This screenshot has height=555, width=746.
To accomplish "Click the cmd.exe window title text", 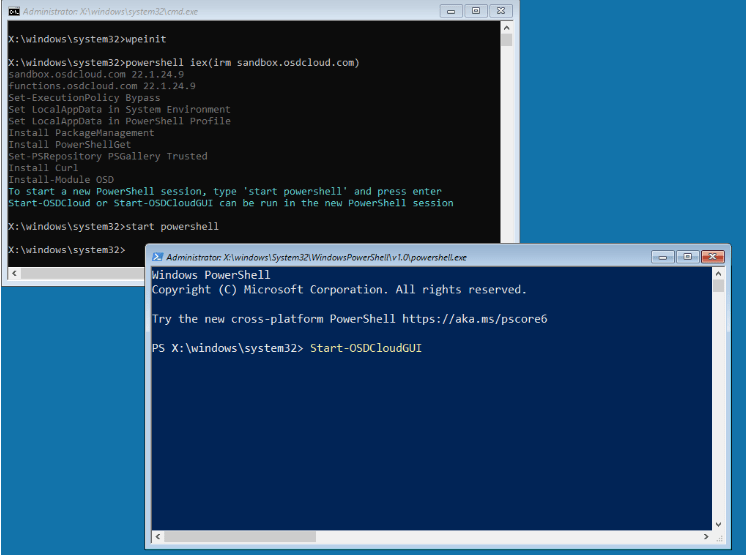I will [x=110, y=11].
